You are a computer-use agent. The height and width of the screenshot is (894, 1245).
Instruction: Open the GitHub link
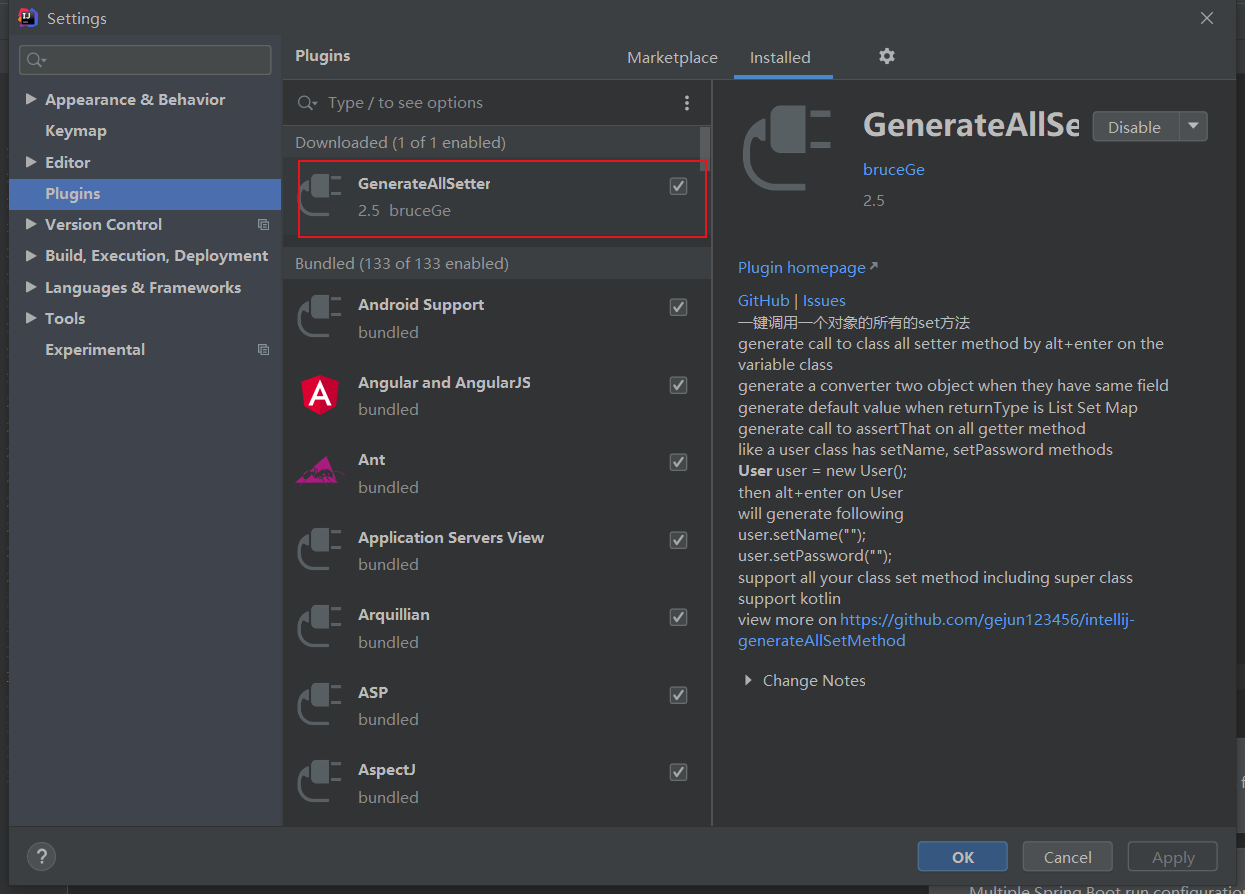click(x=763, y=300)
